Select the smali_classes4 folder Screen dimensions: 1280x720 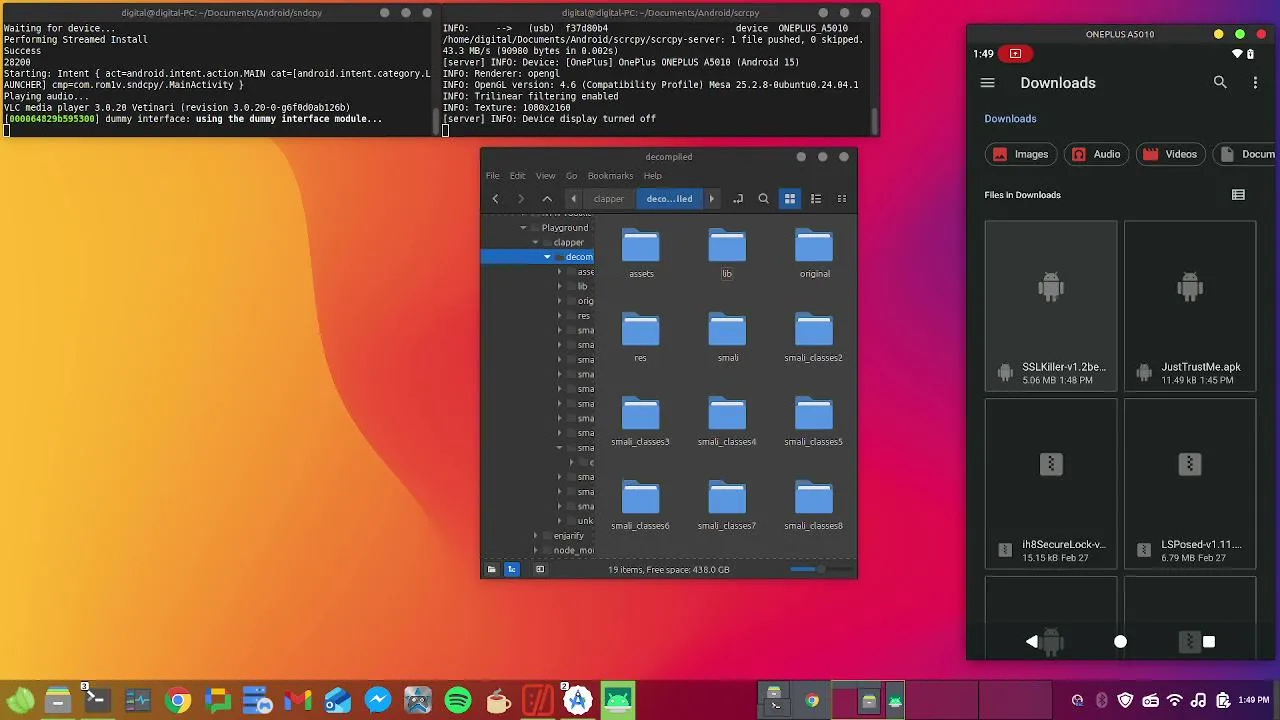click(727, 422)
